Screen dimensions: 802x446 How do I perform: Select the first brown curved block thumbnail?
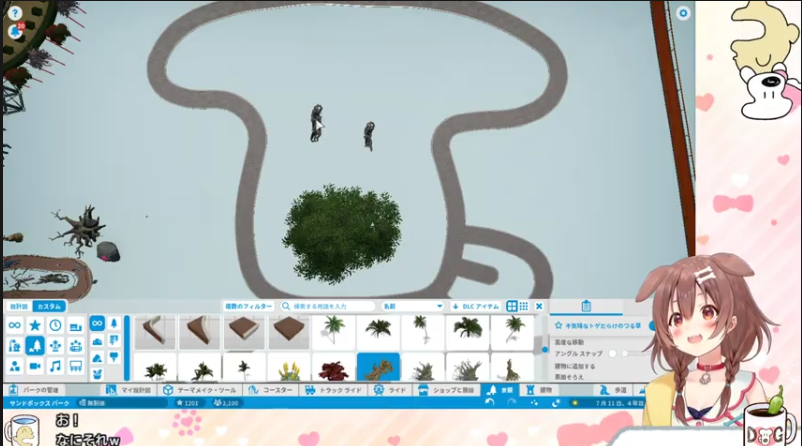coord(154,331)
